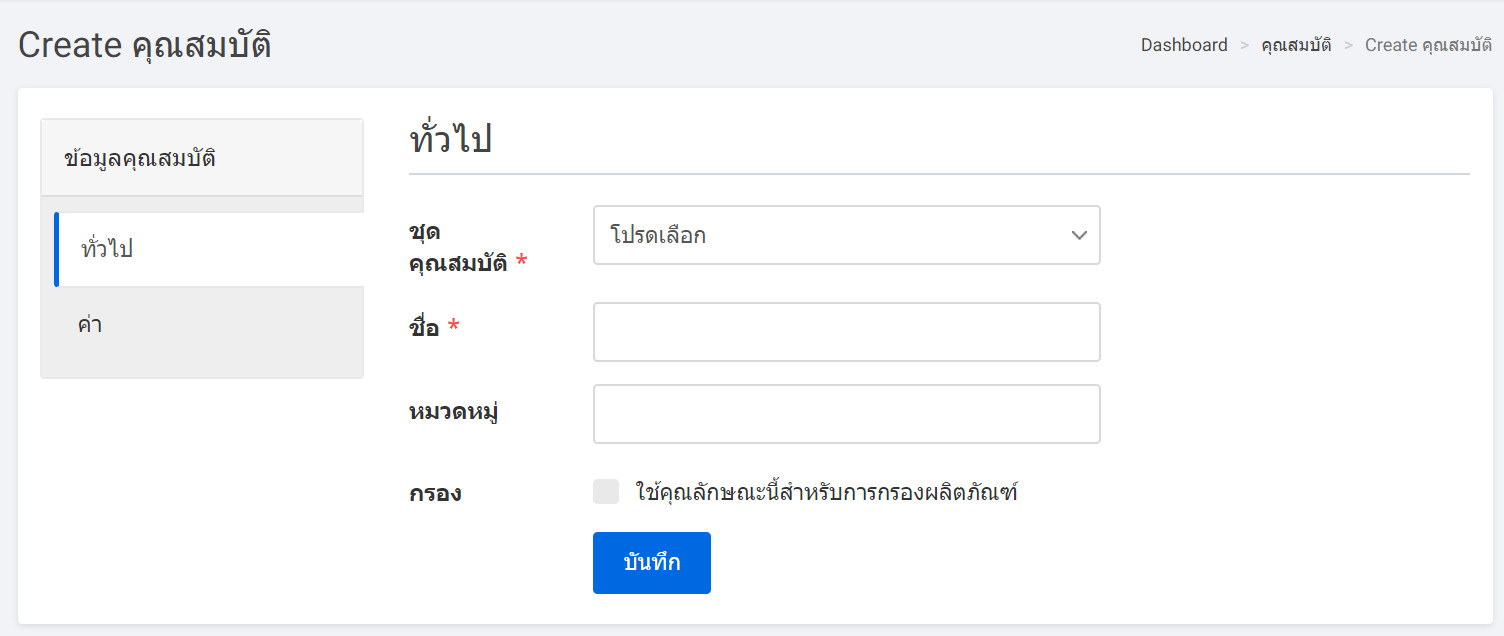Open the คุณสมบัติ breadcrumb link

pos(1296,45)
